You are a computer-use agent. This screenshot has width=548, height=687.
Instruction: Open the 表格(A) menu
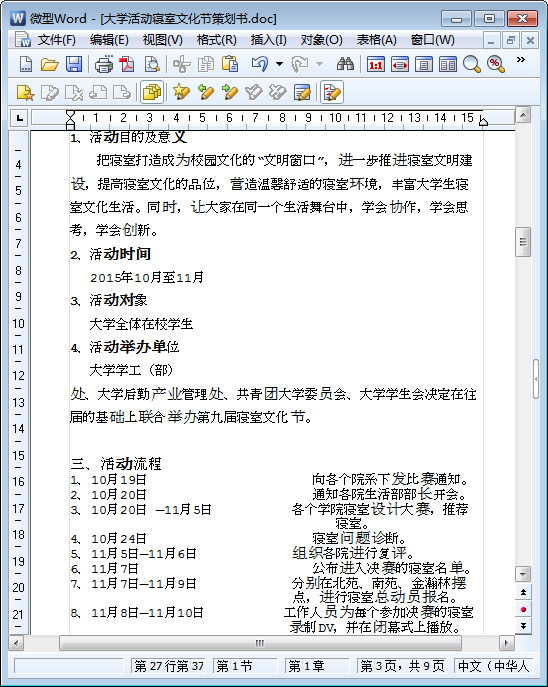(376, 40)
